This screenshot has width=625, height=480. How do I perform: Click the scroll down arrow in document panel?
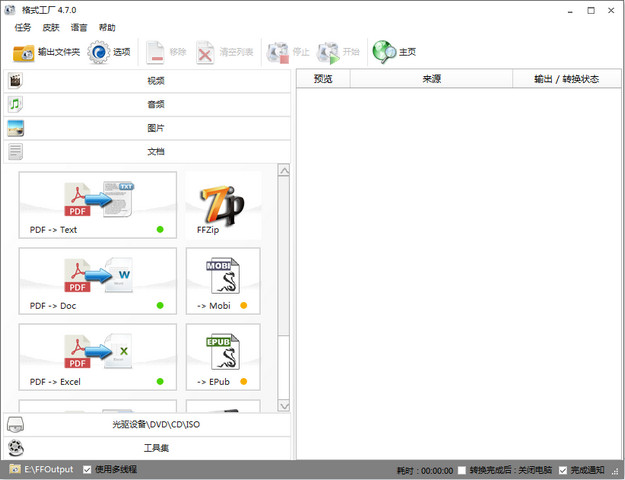click(284, 406)
